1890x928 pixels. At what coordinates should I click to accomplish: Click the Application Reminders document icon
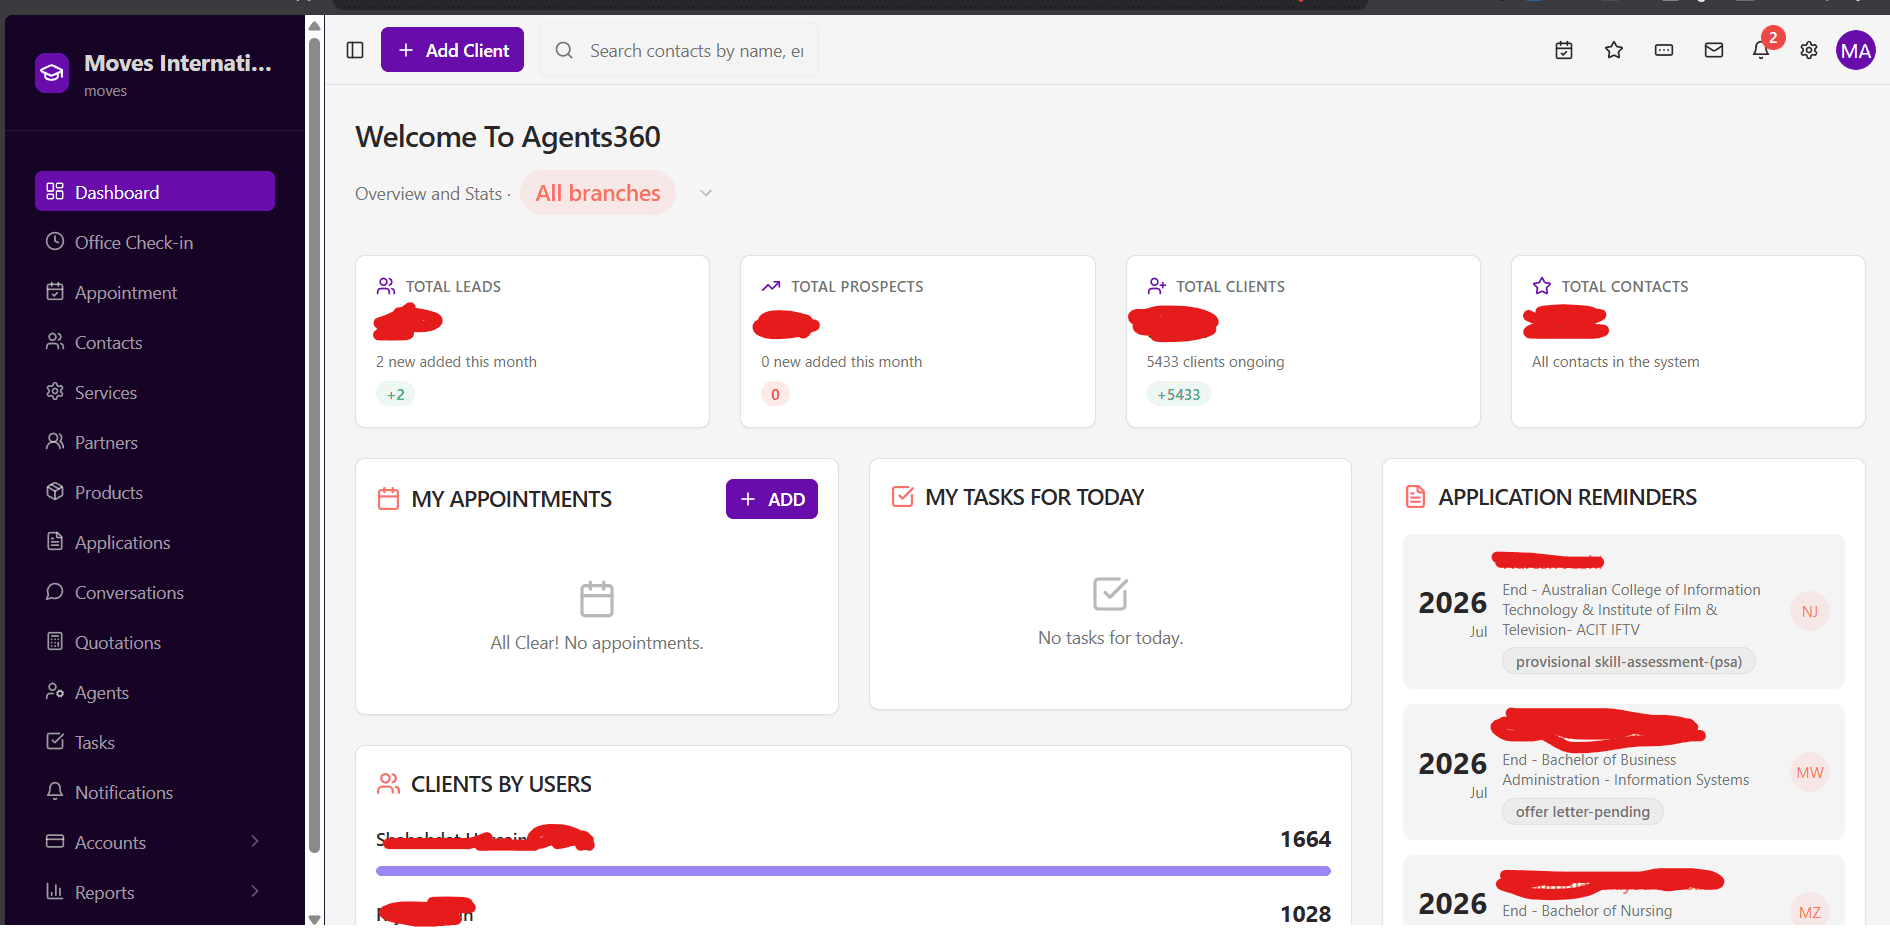pos(1415,496)
